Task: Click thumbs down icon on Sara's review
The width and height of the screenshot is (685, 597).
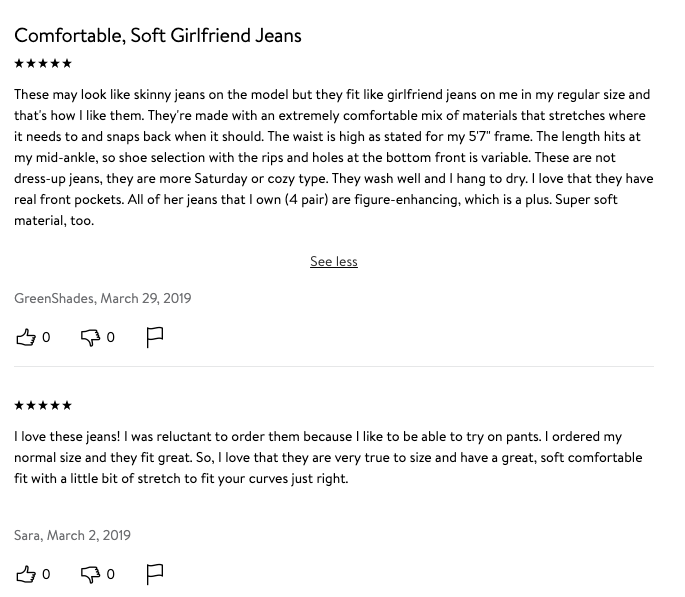Action: [90, 574]
